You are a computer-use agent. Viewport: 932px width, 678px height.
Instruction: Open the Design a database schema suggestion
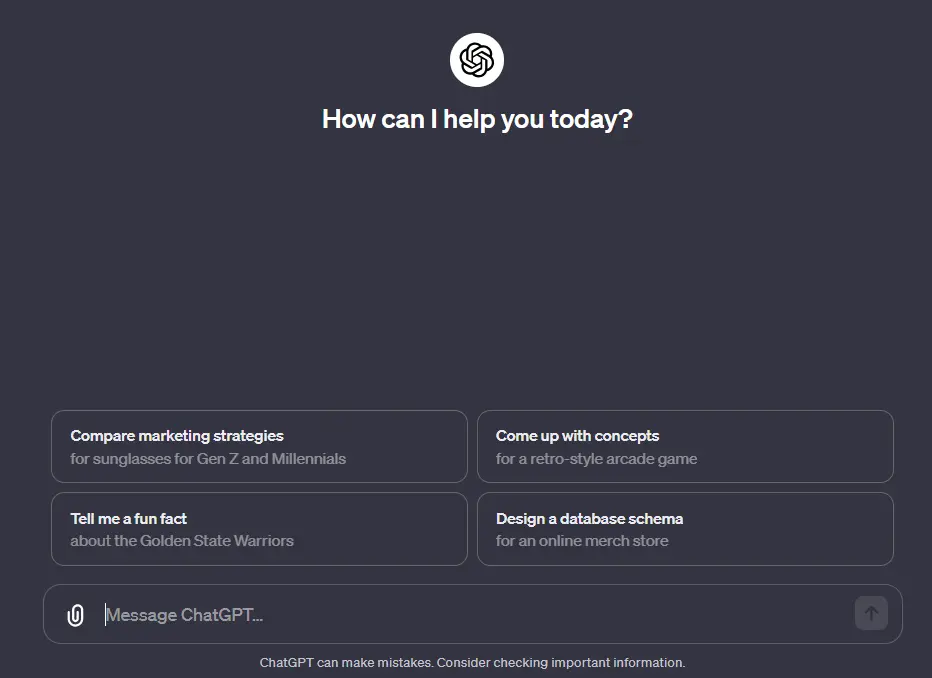(x=685, y=529)
